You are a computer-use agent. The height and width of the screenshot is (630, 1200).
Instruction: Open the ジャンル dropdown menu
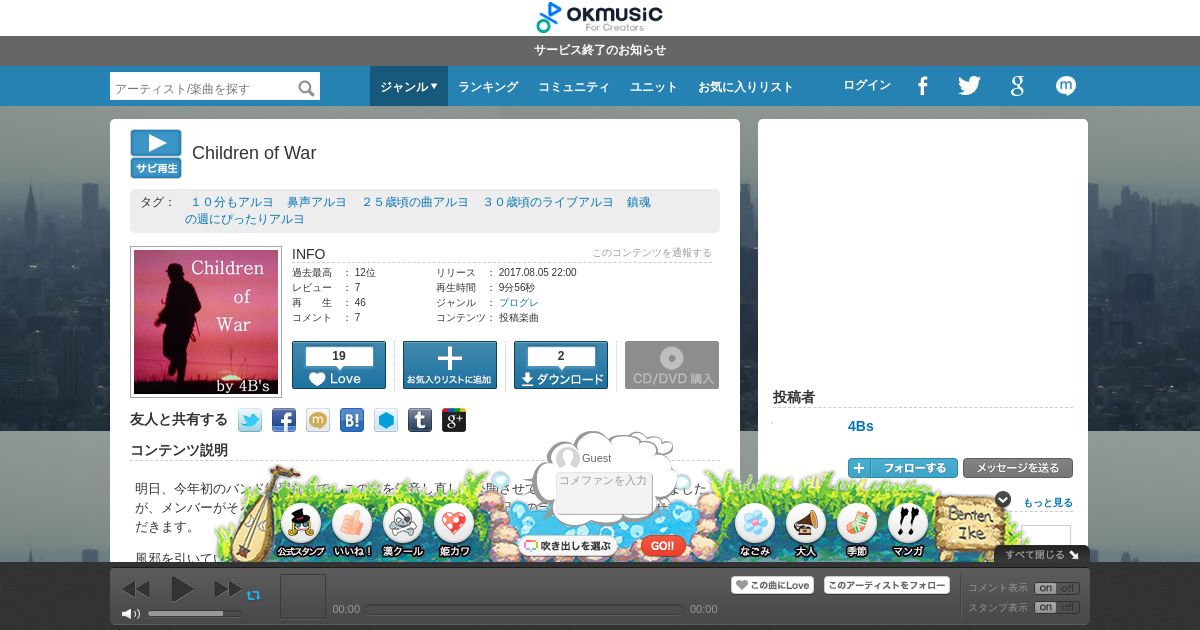click(409, 86)
